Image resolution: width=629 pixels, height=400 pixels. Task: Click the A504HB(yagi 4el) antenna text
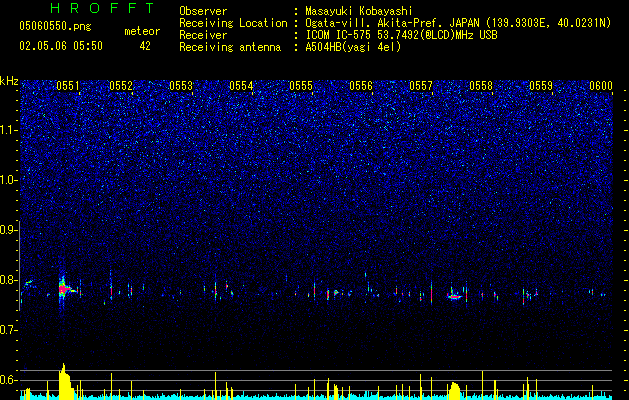(x=353, y=47)
